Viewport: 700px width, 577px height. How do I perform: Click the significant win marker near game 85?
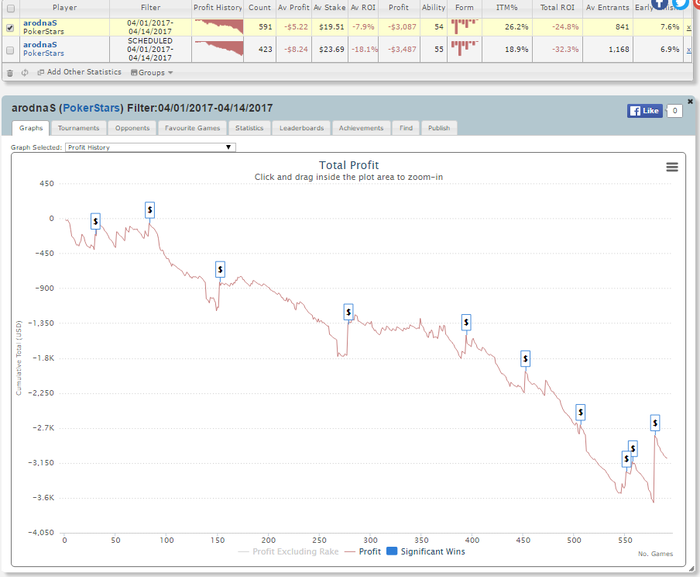[150, 210]
